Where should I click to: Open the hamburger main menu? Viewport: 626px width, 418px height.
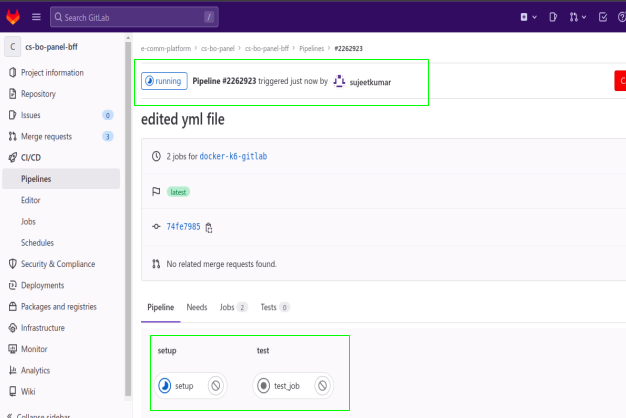click(36, 17)
